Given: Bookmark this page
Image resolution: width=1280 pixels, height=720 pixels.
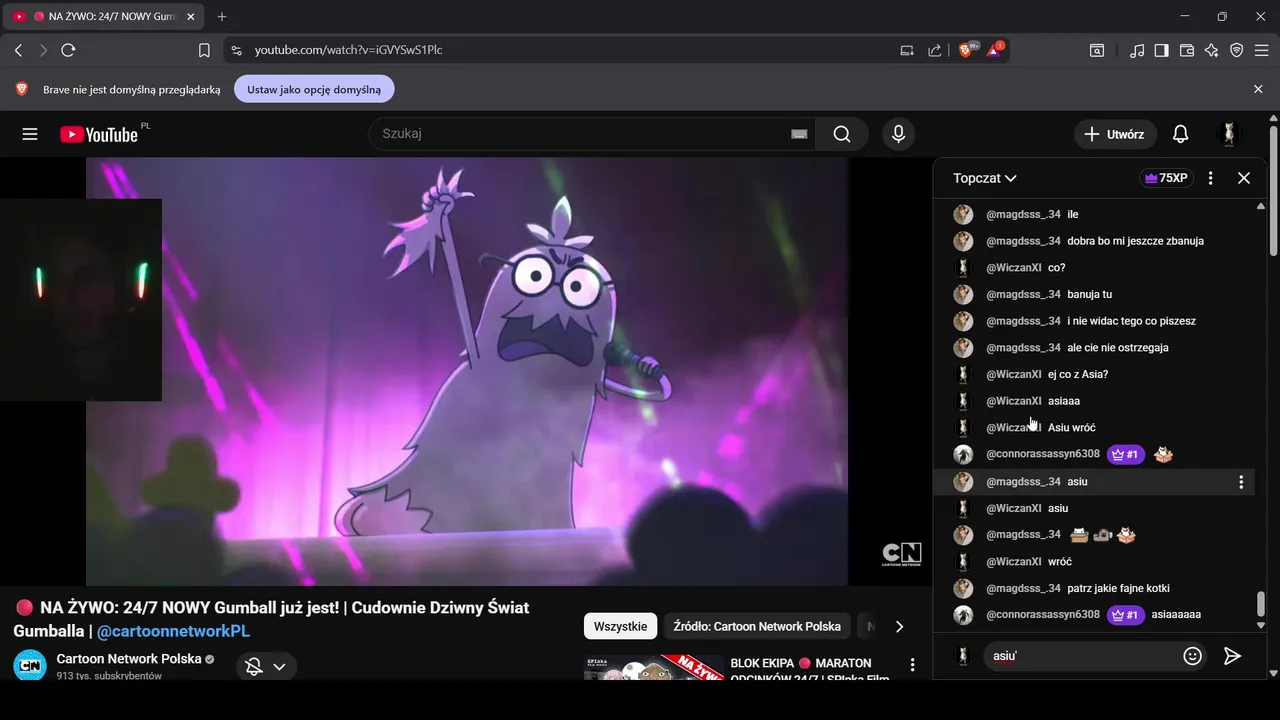Looking at the screenshot, I should (204, 50).
